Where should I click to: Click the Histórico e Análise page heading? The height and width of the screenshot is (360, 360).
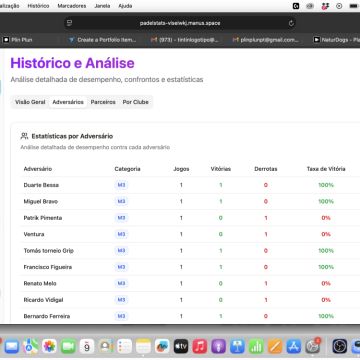pyautogui.click(x=72, y=63)
